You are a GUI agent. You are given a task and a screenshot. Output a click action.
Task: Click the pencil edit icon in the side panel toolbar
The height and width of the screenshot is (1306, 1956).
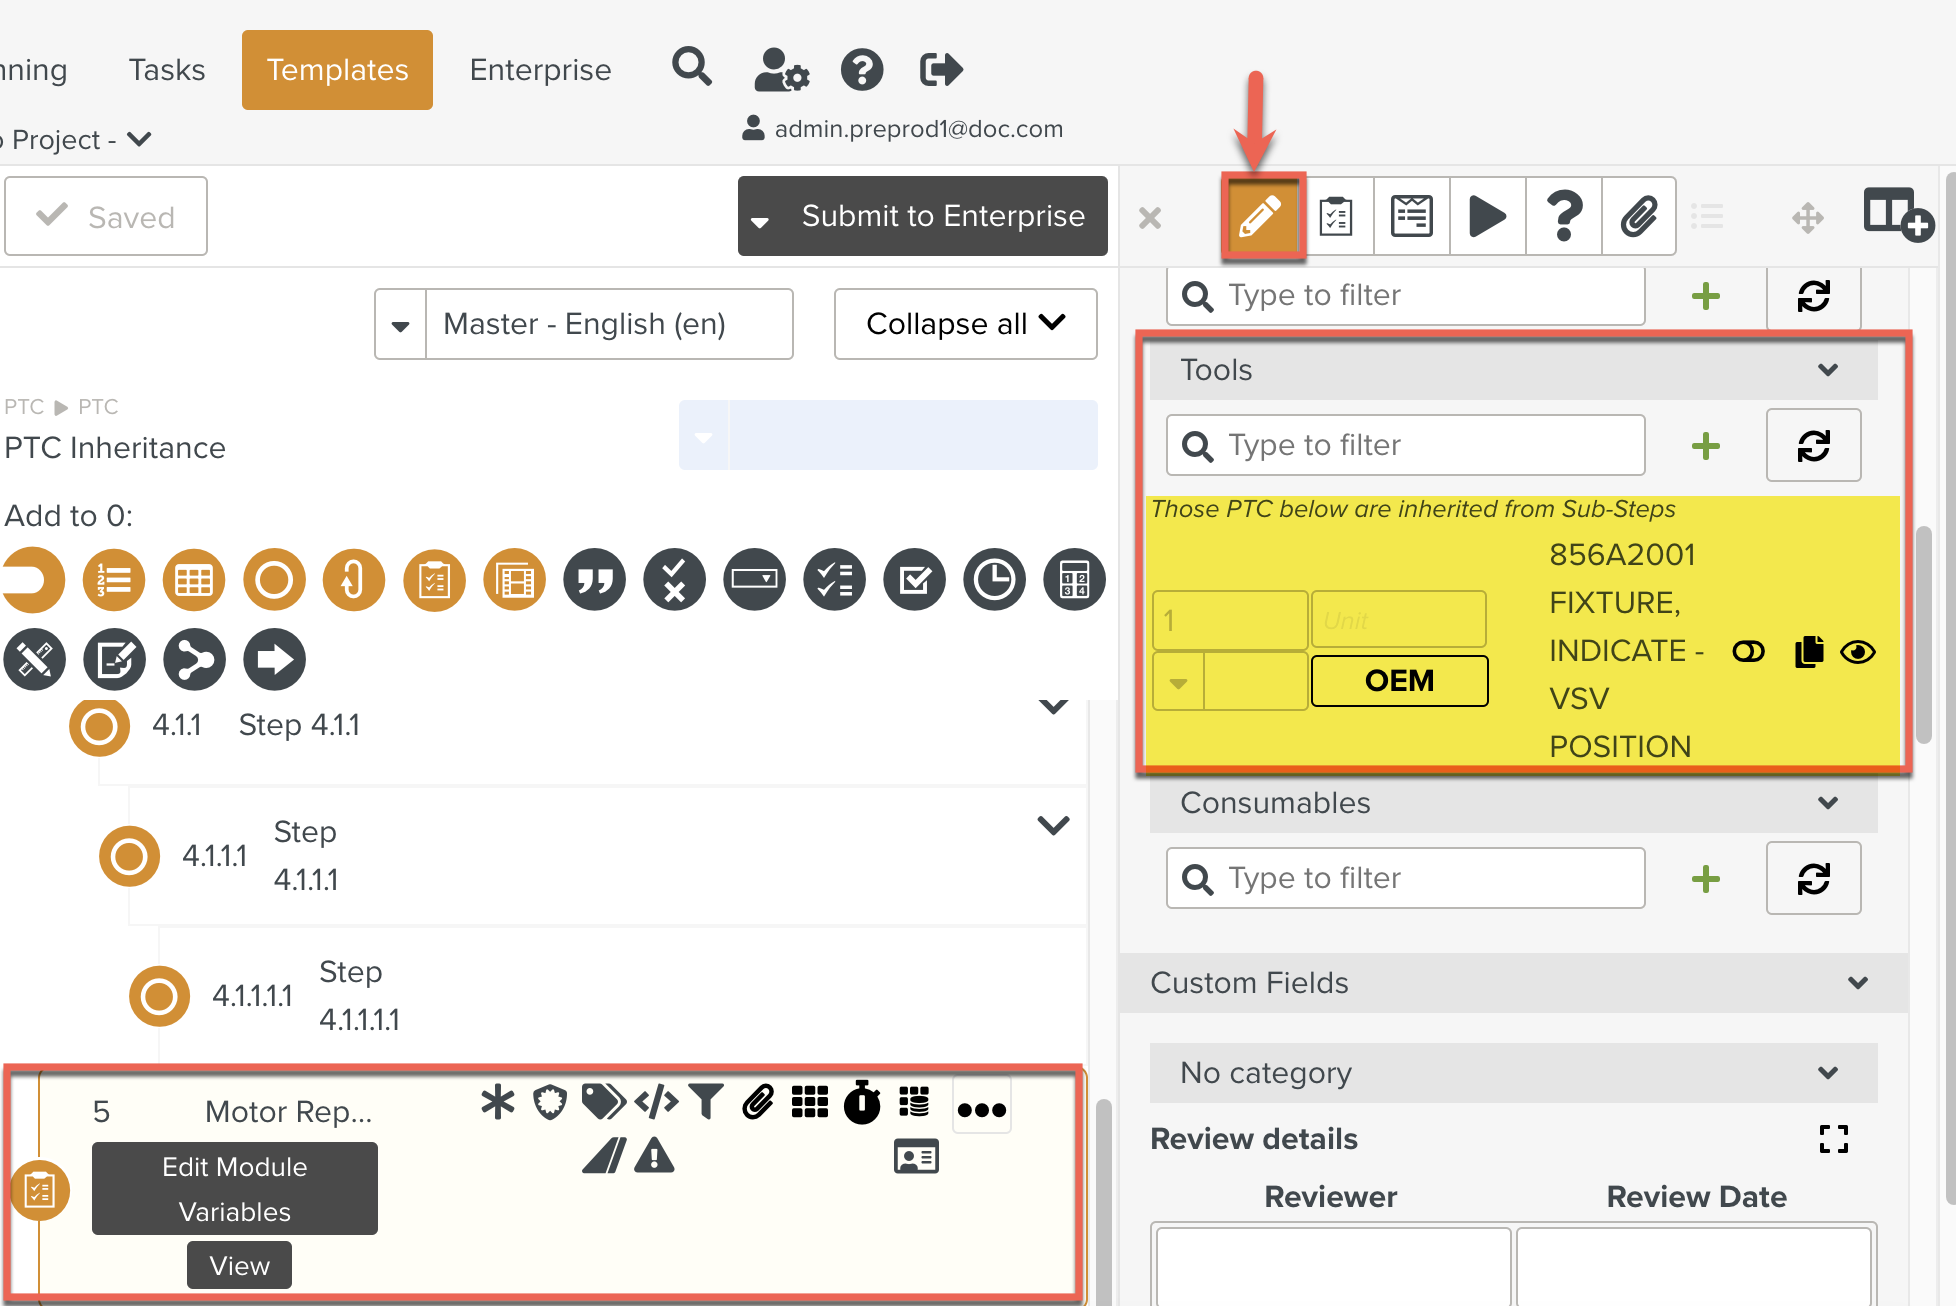pos(1260,216)
